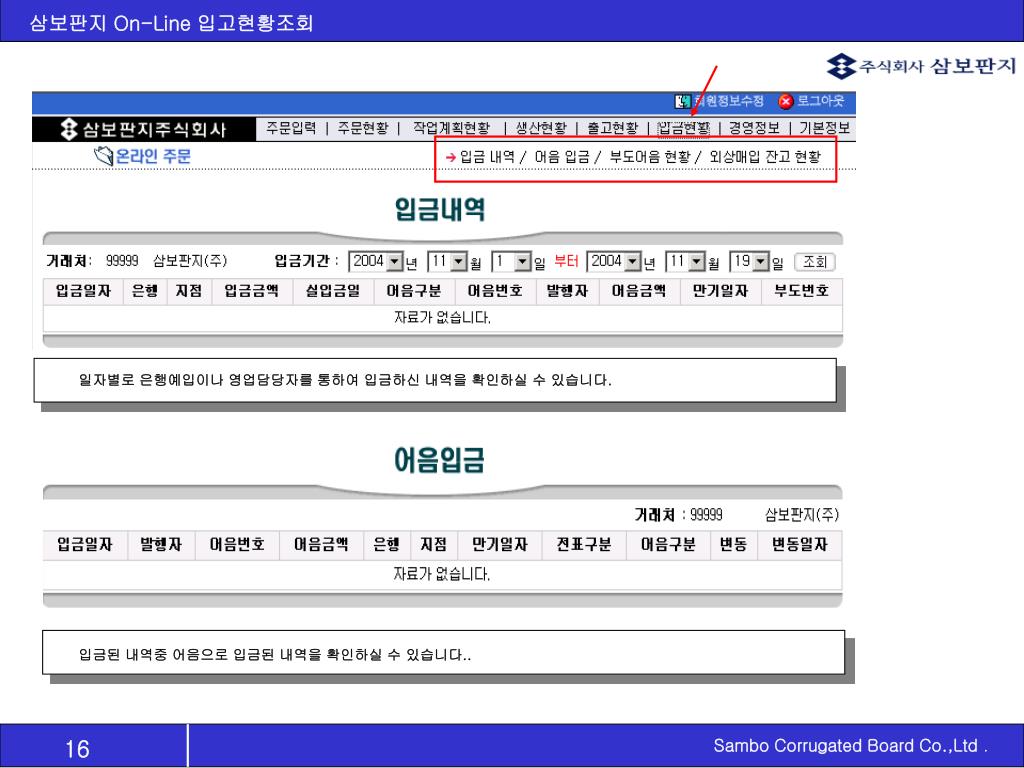Open the 주문현황 menu
The image size is (1024, 768).
(362, 128)
